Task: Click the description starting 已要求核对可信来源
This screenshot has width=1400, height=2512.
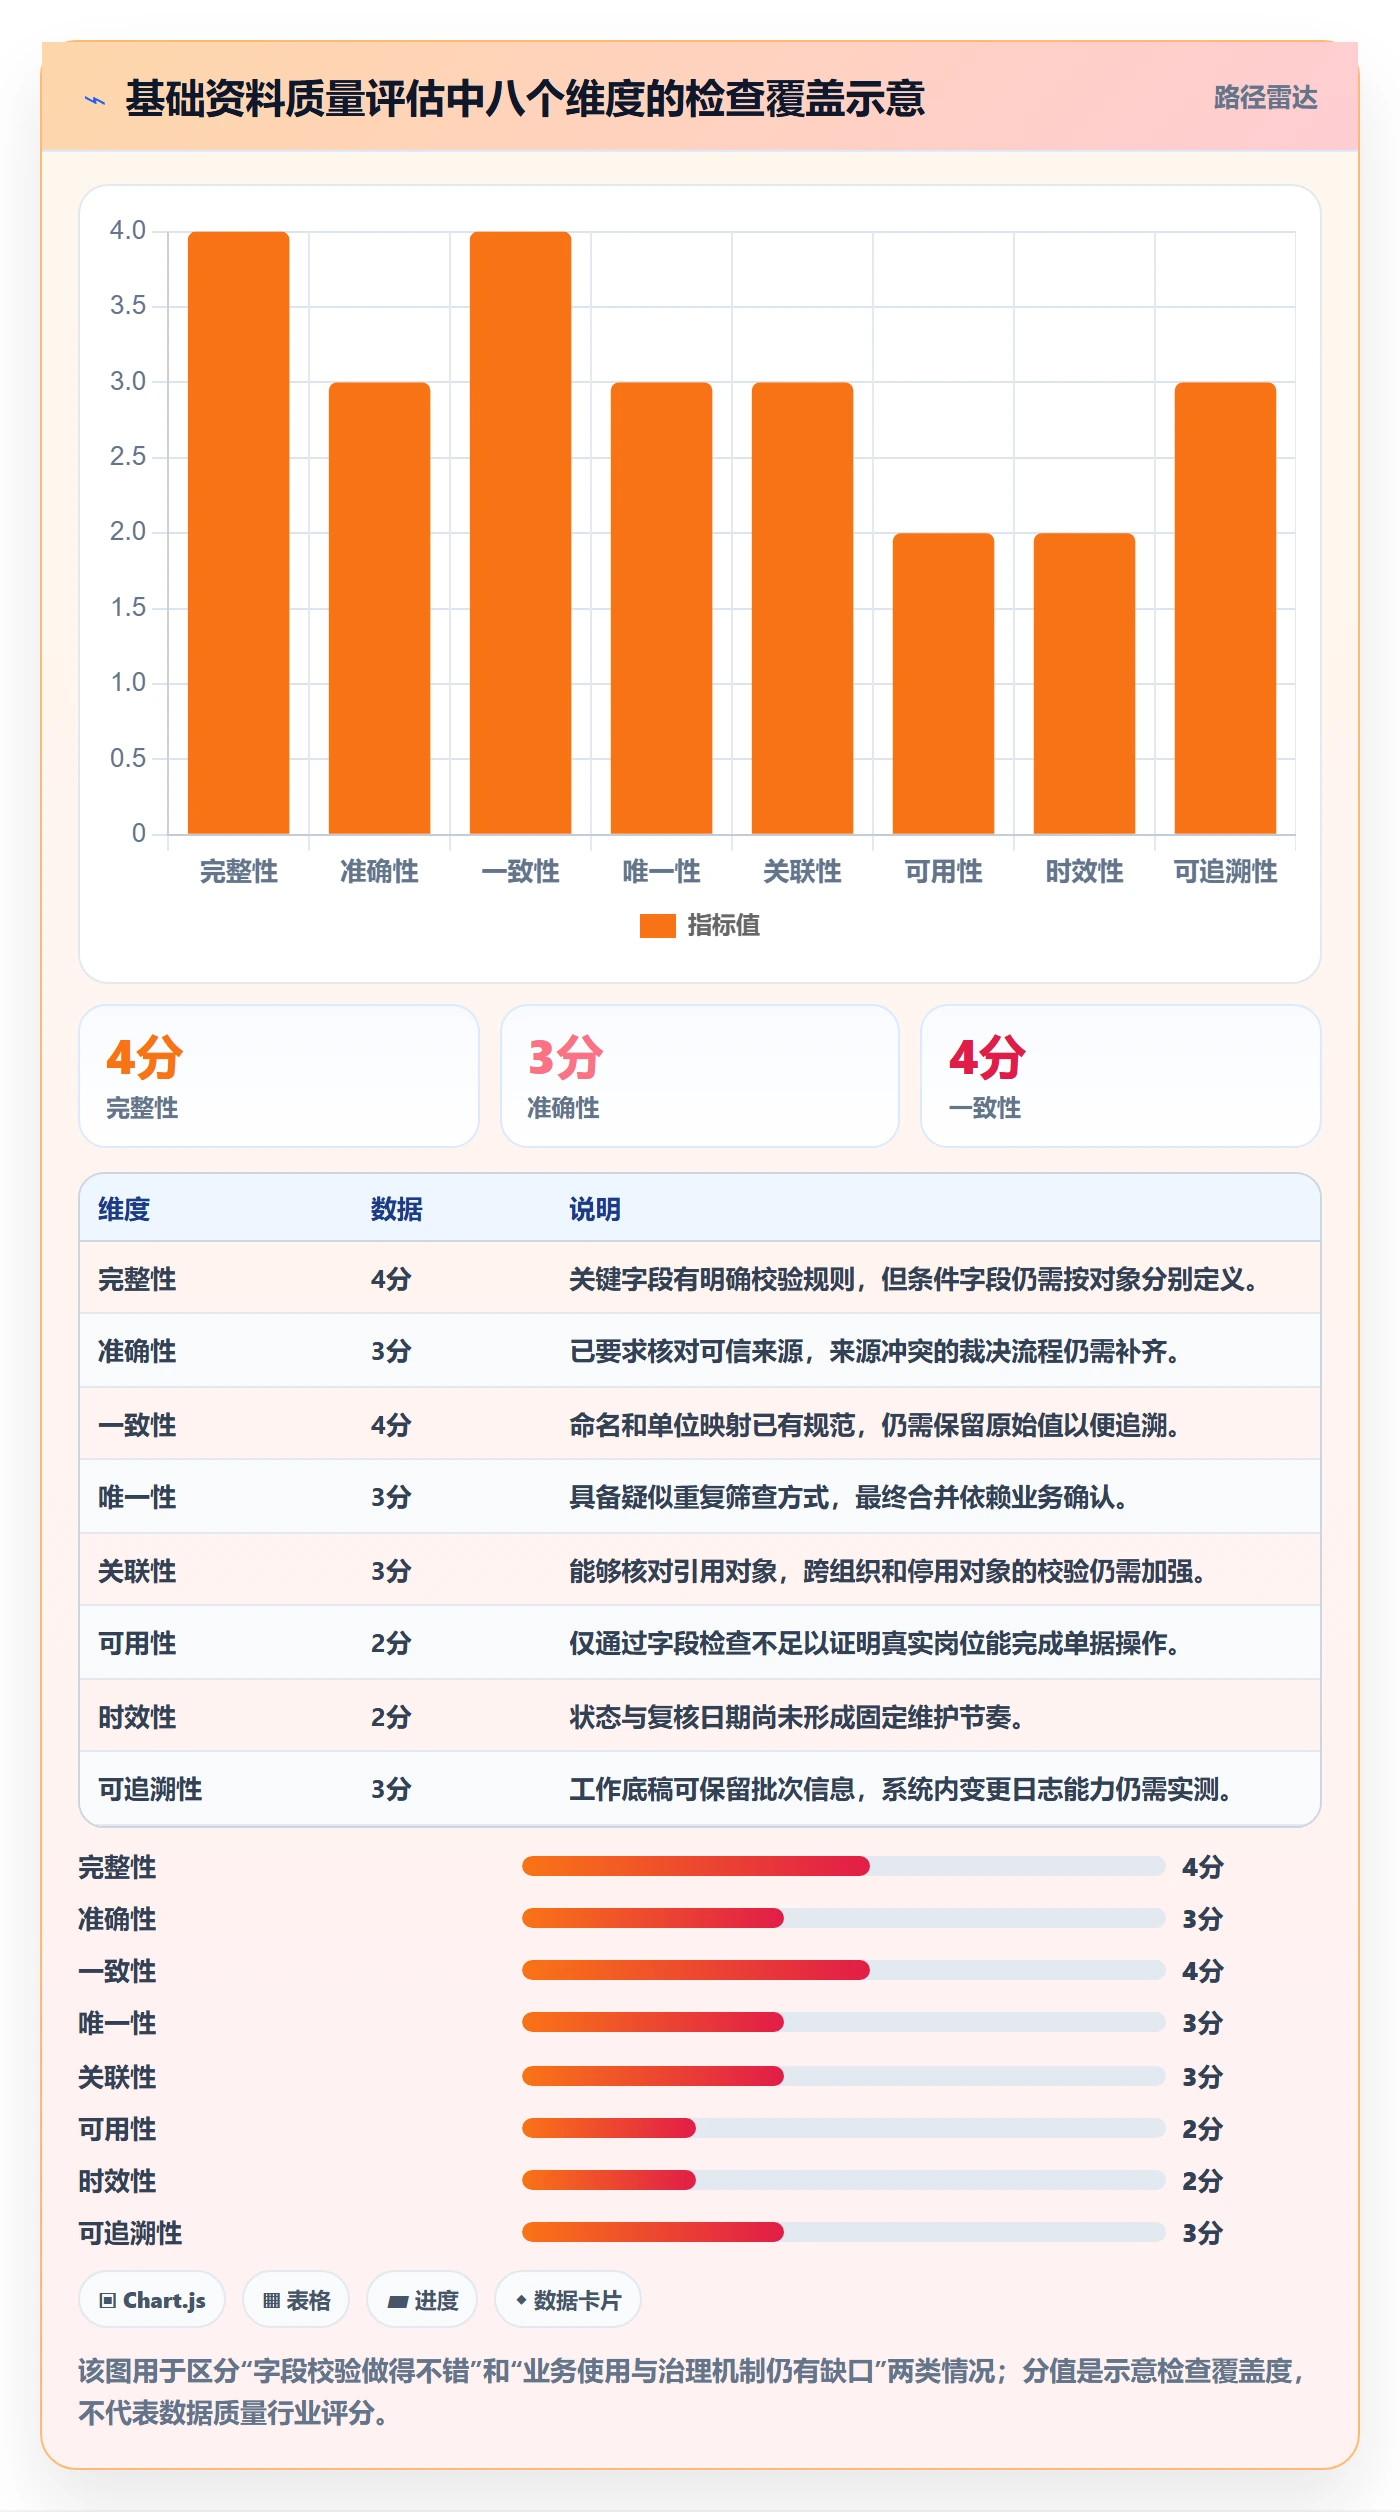Action: click(875, 1352)
